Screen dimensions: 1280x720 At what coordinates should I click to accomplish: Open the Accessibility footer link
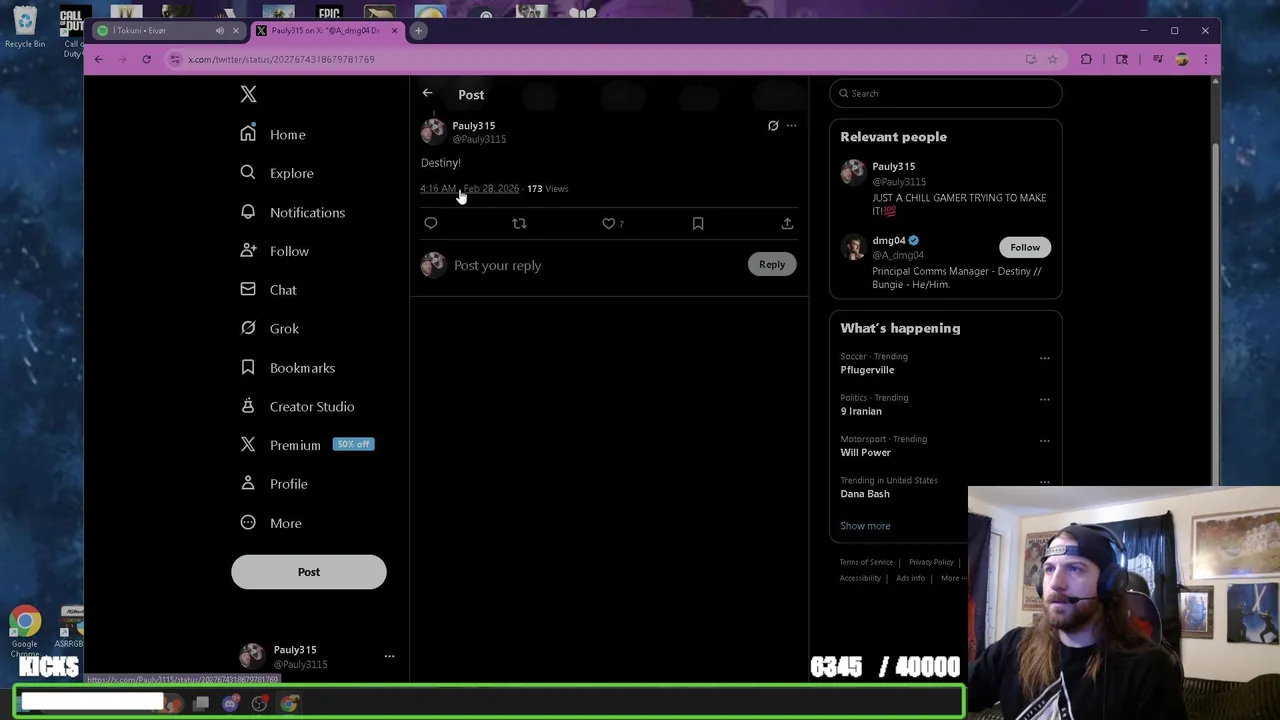(x=860, y=578)
